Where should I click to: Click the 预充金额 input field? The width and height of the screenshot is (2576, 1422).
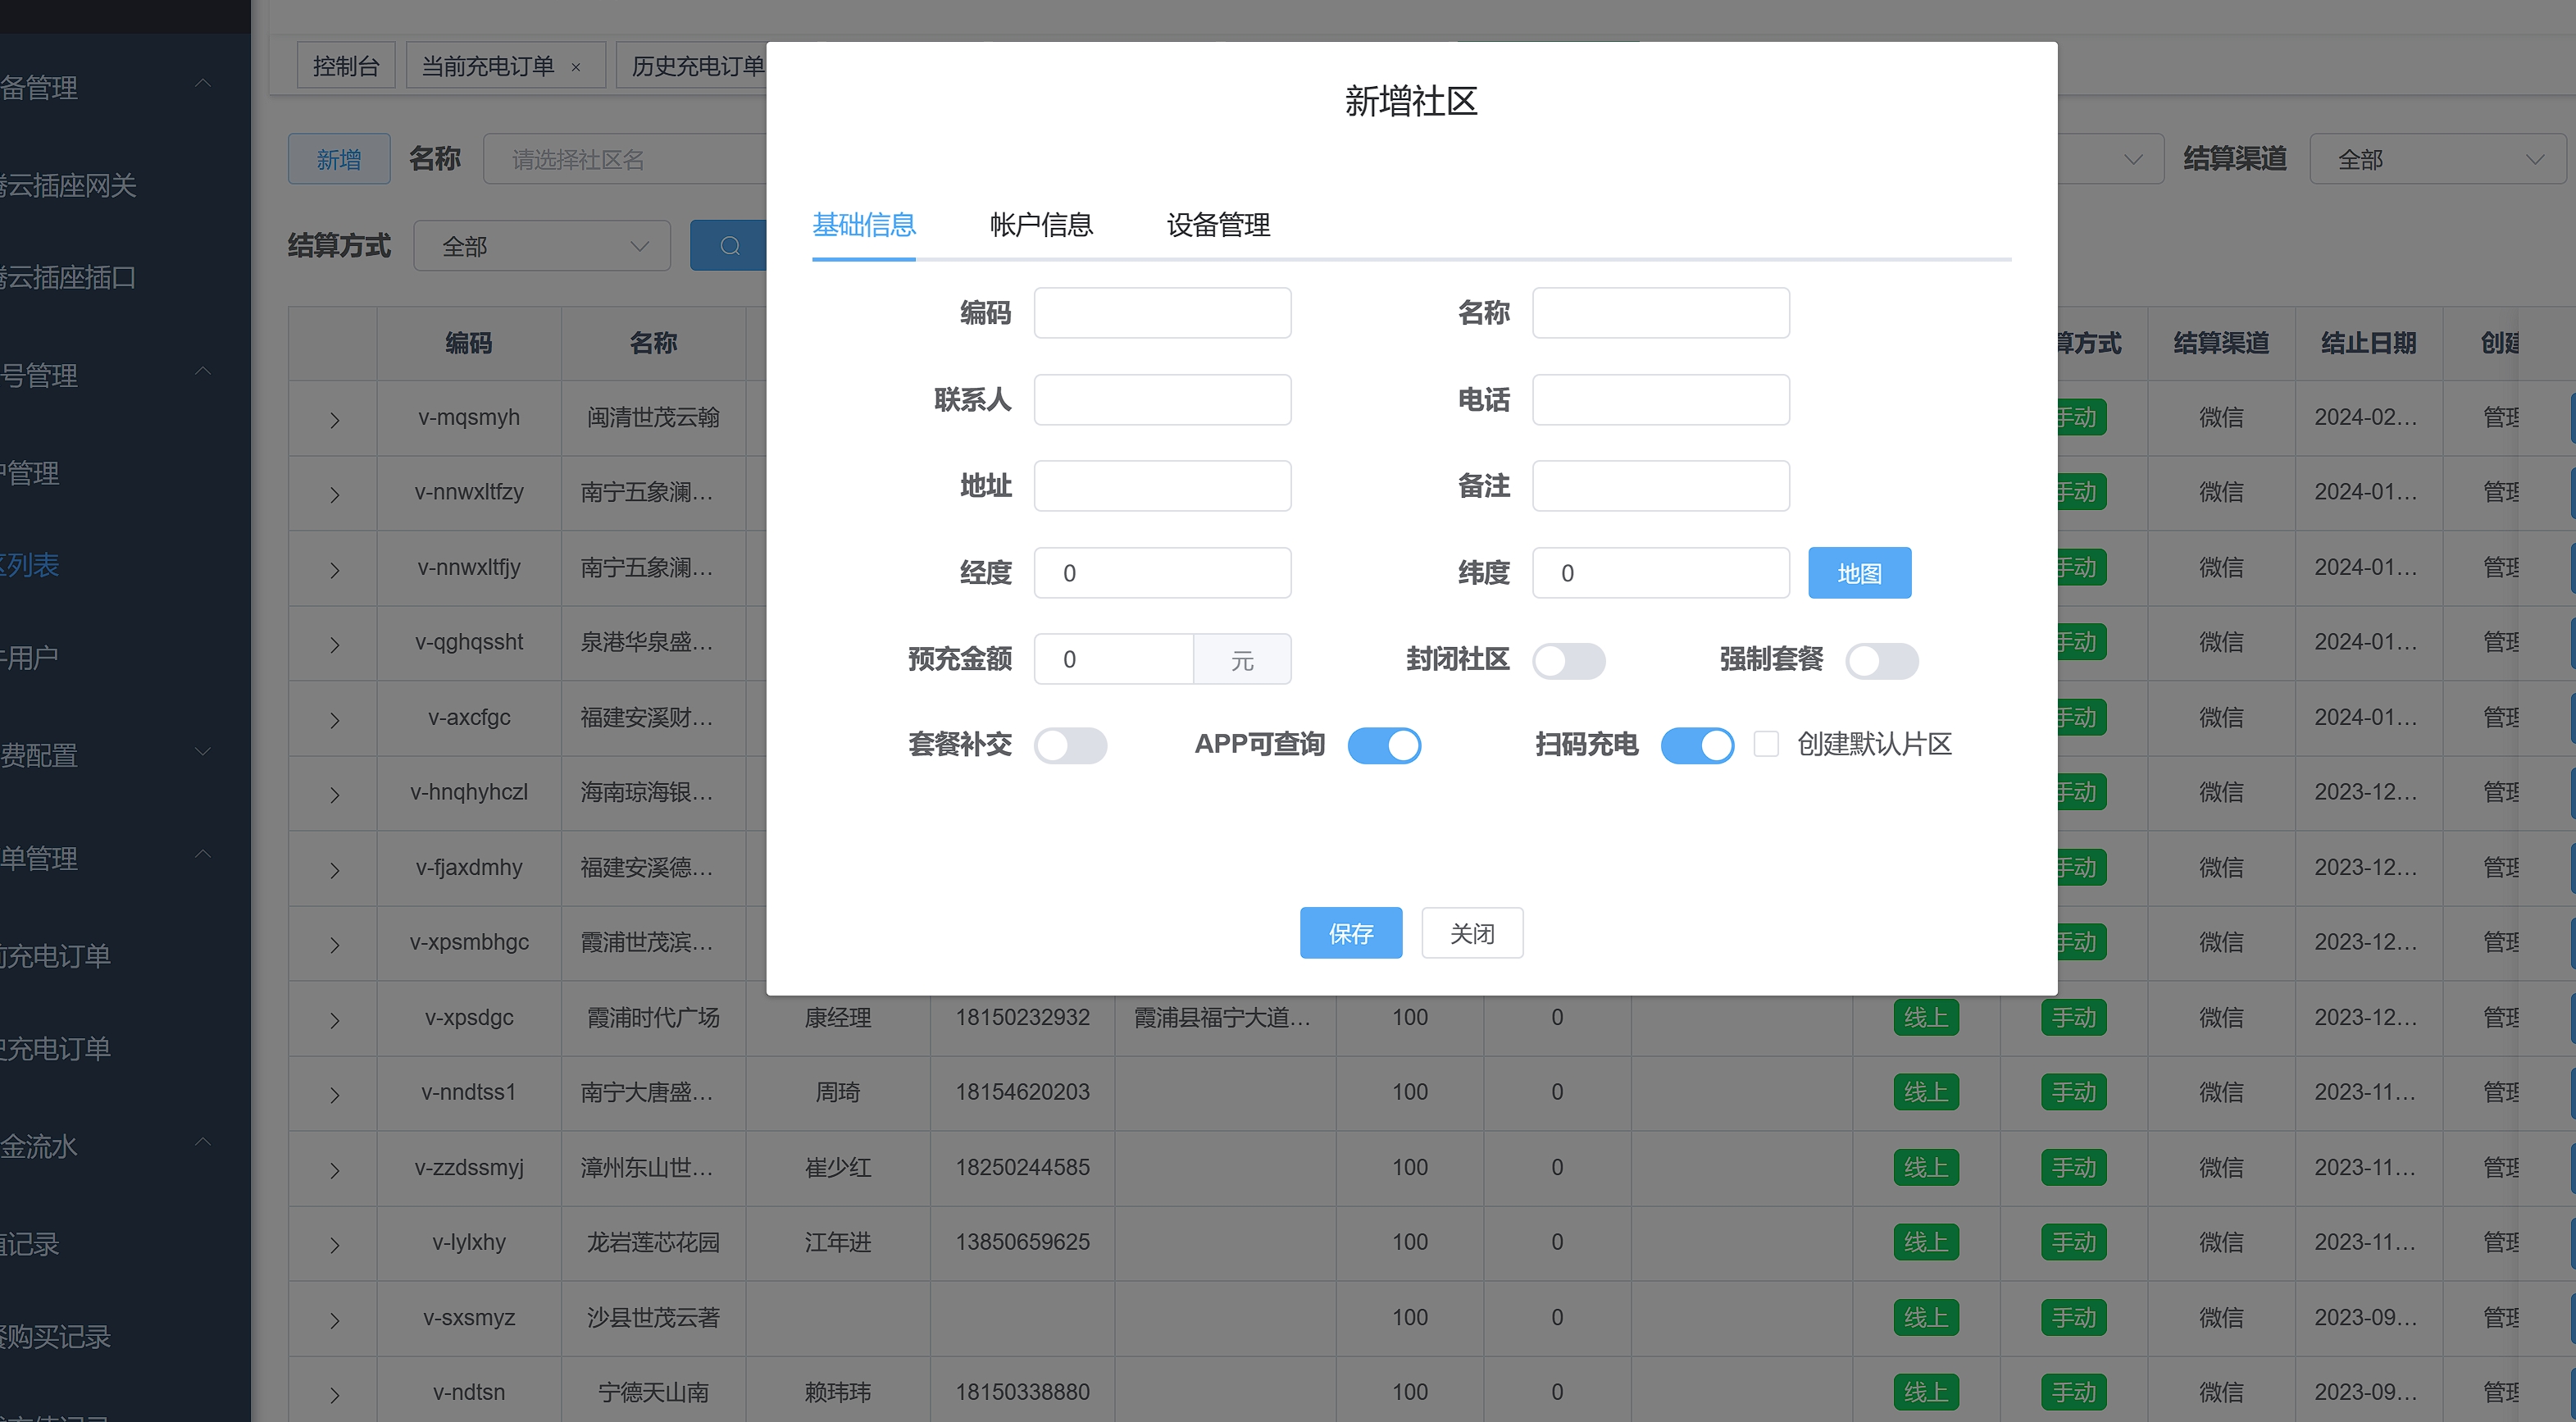point(1113,659)
